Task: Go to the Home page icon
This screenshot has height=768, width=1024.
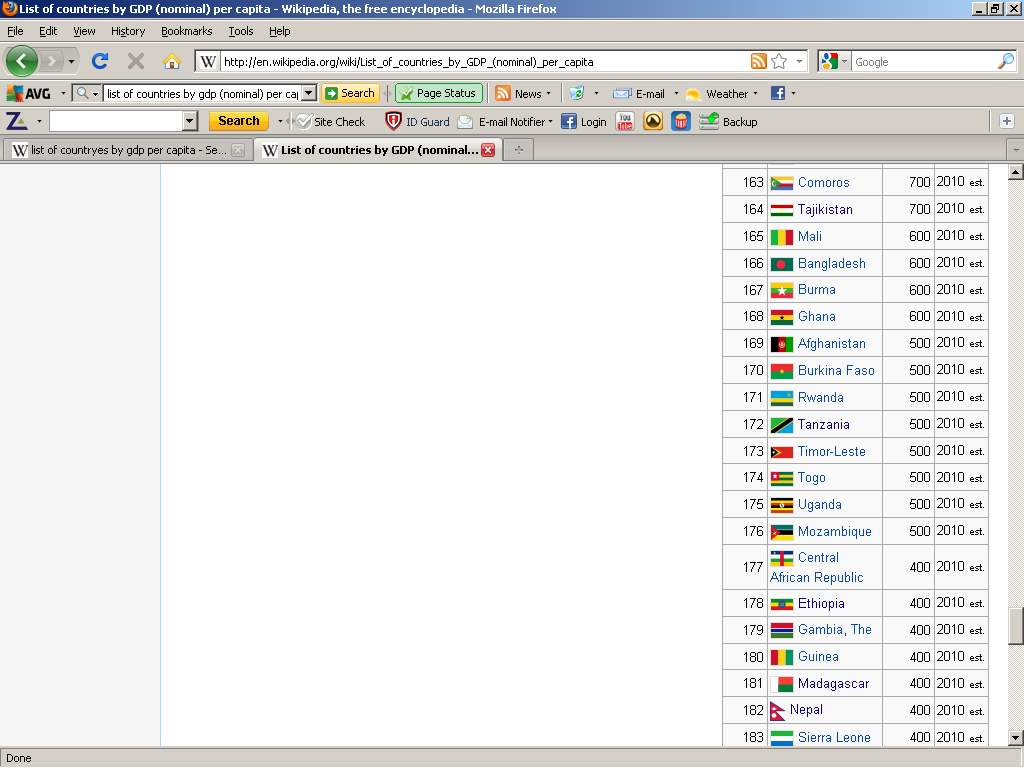Action: (x=171, y=61)
